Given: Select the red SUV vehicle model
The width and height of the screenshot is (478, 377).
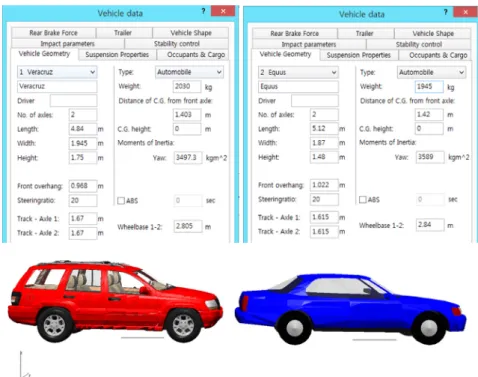Looking at the screenshot, I should coord(115,302).
